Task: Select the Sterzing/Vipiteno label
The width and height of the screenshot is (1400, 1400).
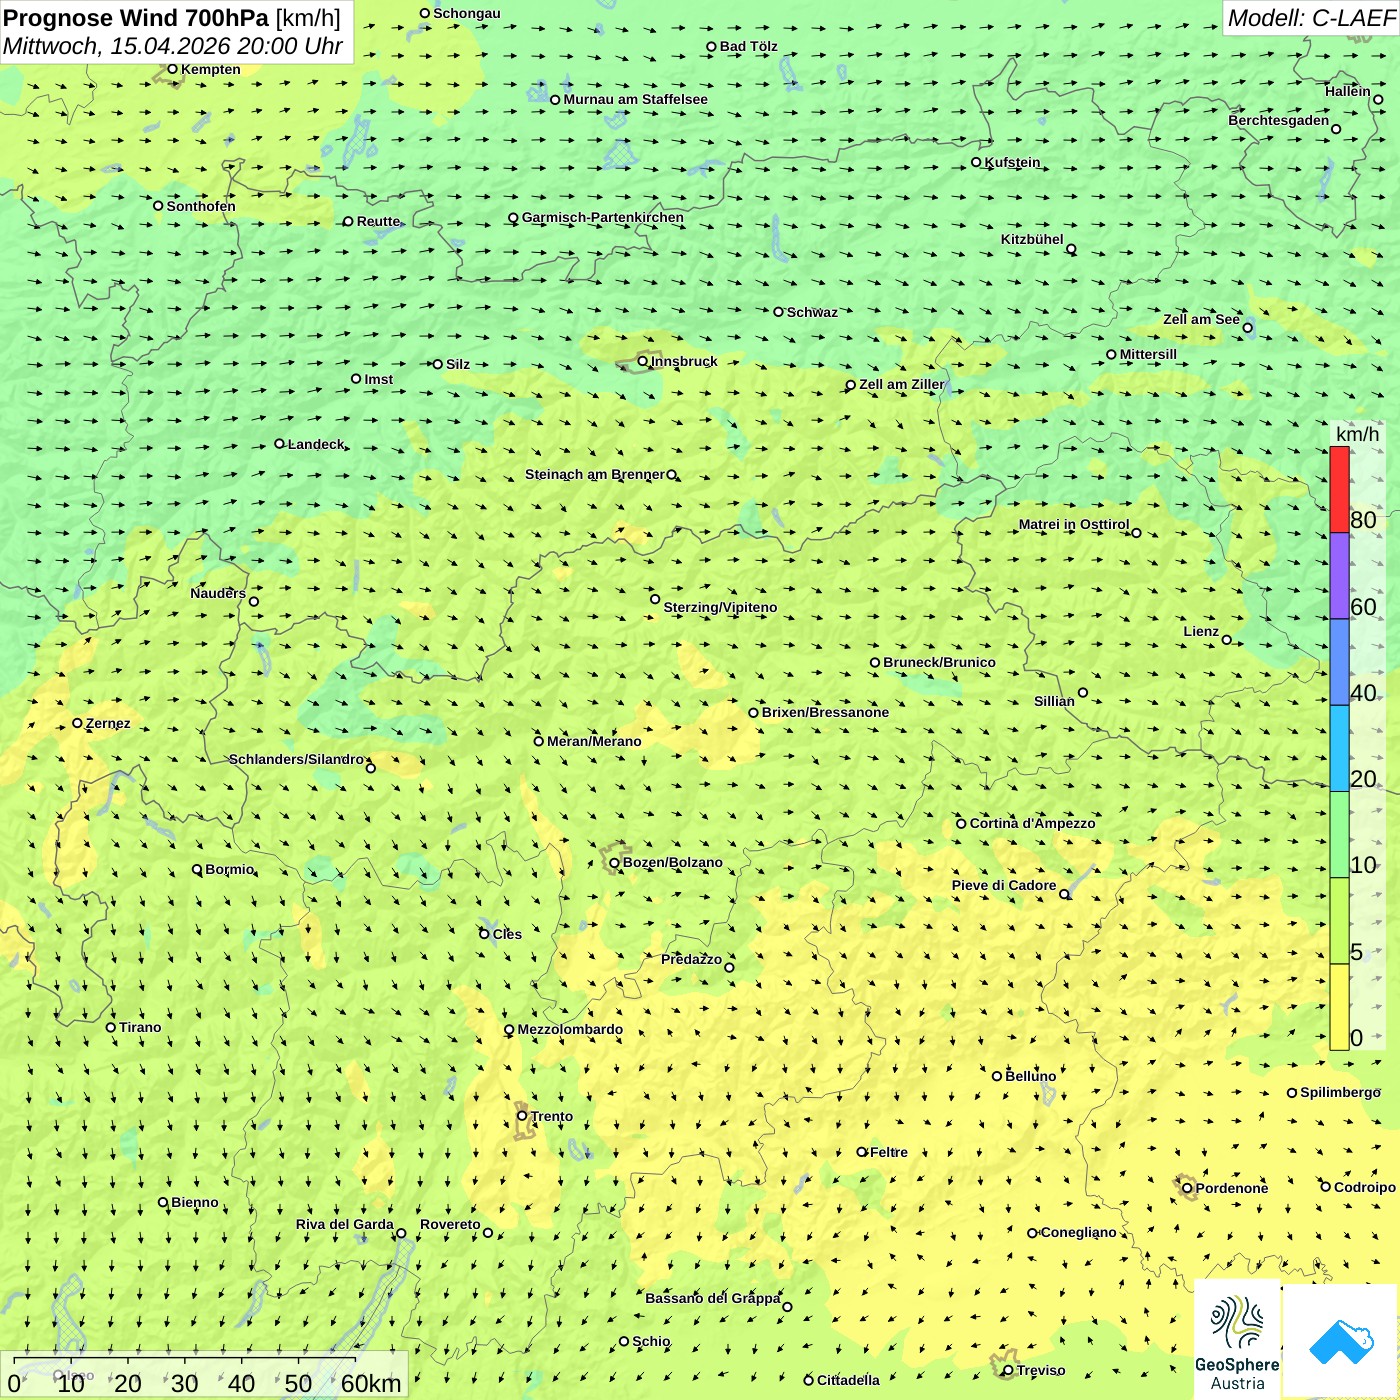Action: point(720,607)
